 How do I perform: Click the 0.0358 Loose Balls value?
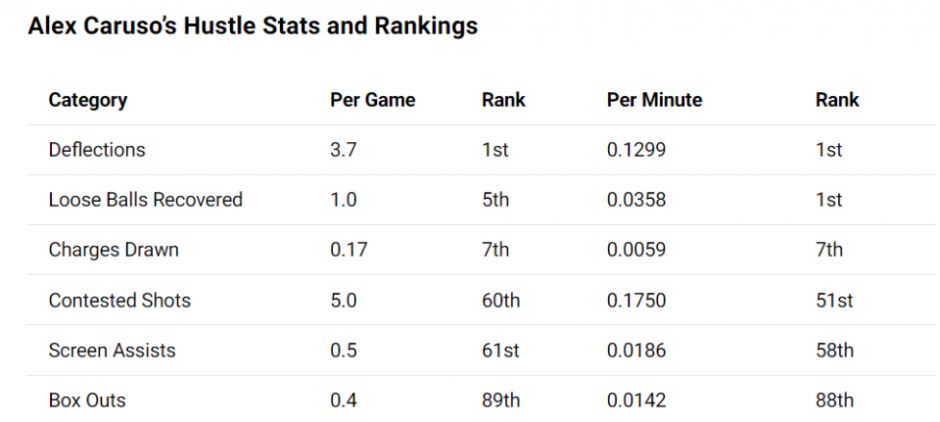636,200
